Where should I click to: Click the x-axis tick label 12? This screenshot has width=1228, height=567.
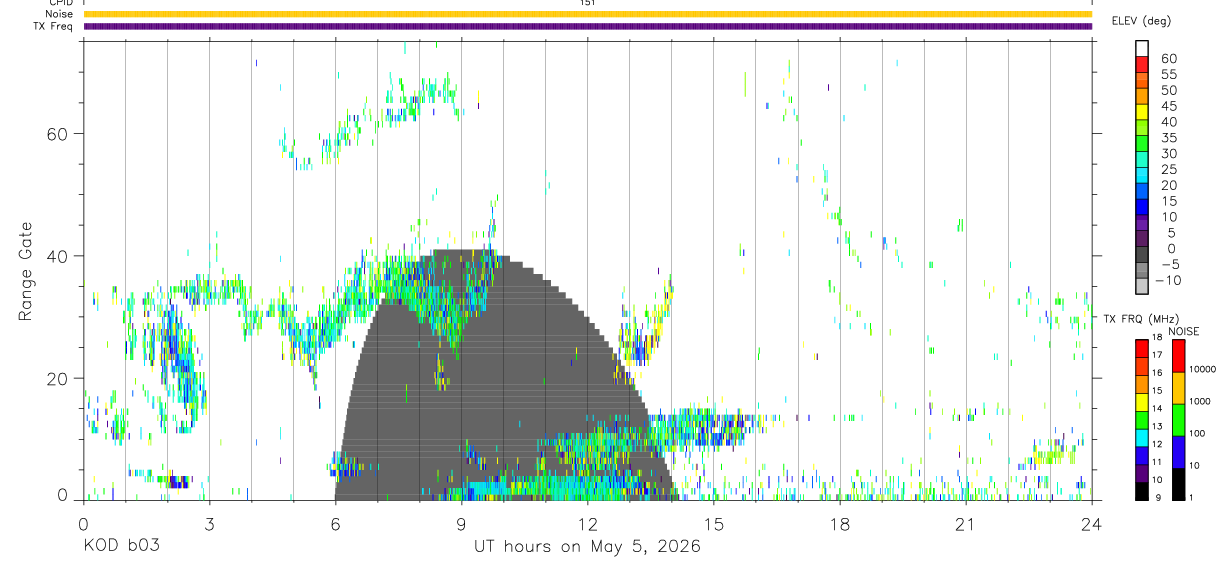pos(587,523)
